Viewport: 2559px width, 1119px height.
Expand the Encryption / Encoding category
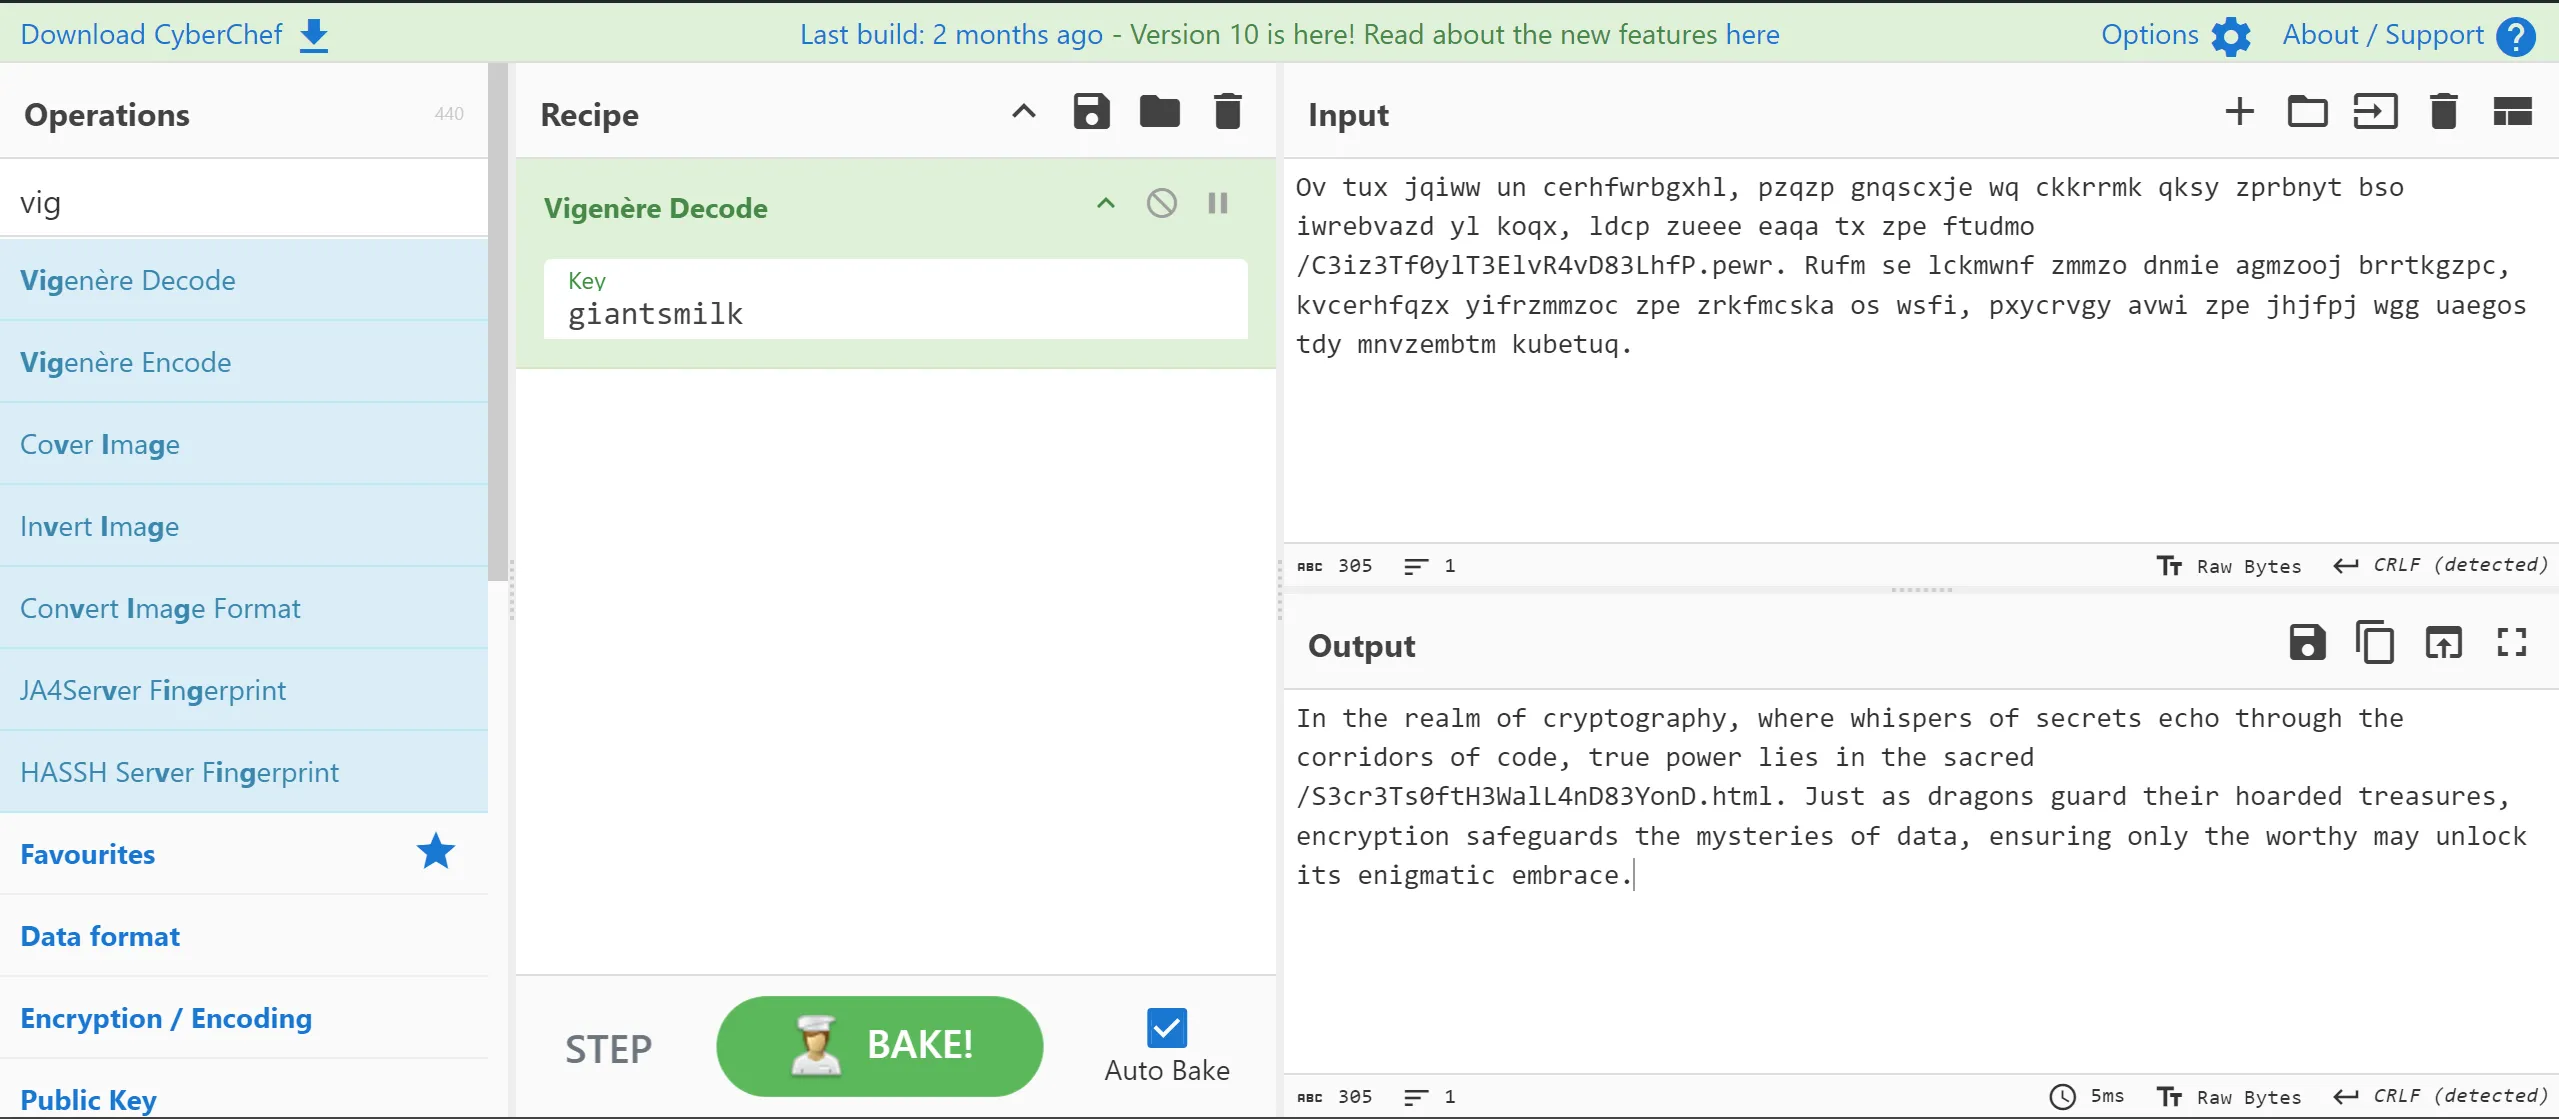[x=166, y=1018]
